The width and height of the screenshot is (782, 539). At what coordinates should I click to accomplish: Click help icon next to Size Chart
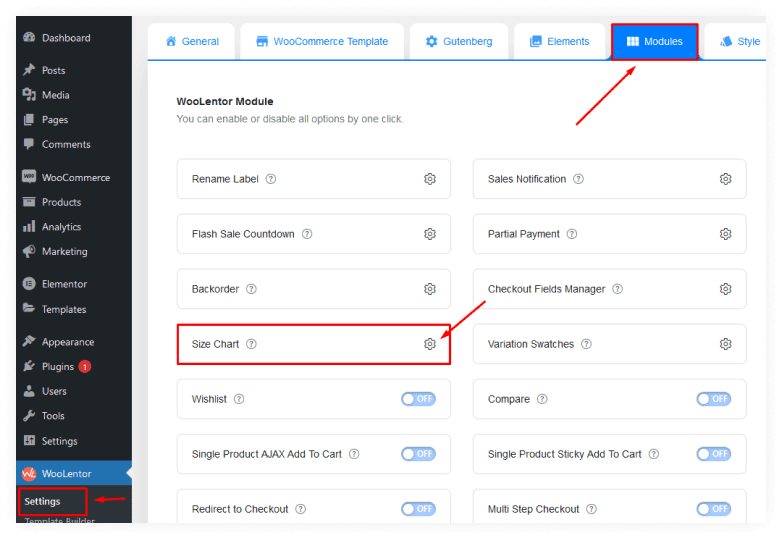pos(251,344)
